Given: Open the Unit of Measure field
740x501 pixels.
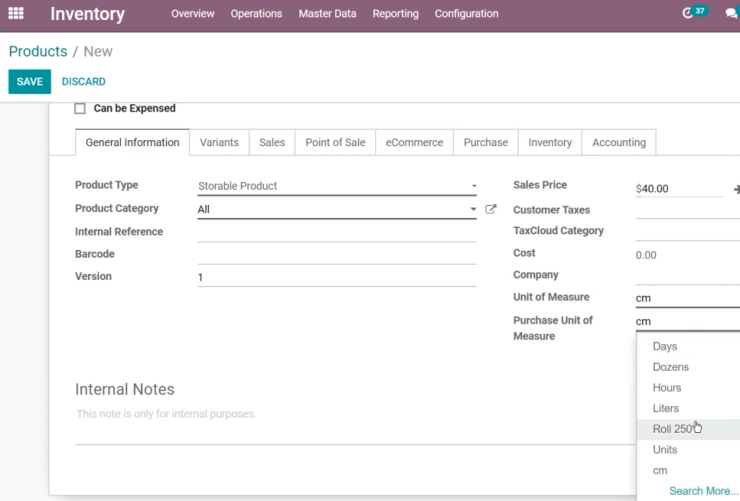Looking at the screenshot, I should [x=688, y=298].
